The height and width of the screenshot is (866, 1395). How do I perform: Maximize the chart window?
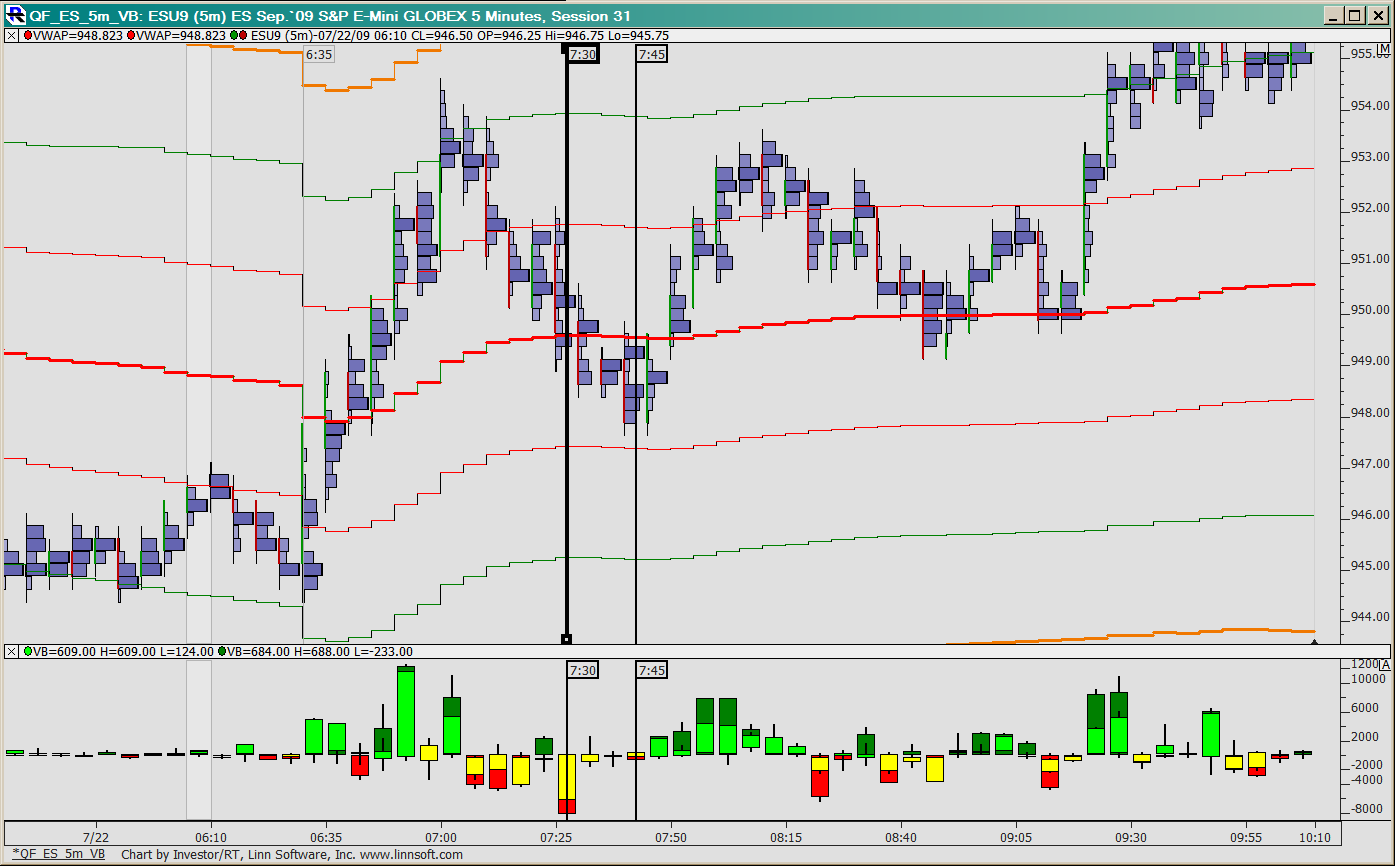click(1354, 15)
